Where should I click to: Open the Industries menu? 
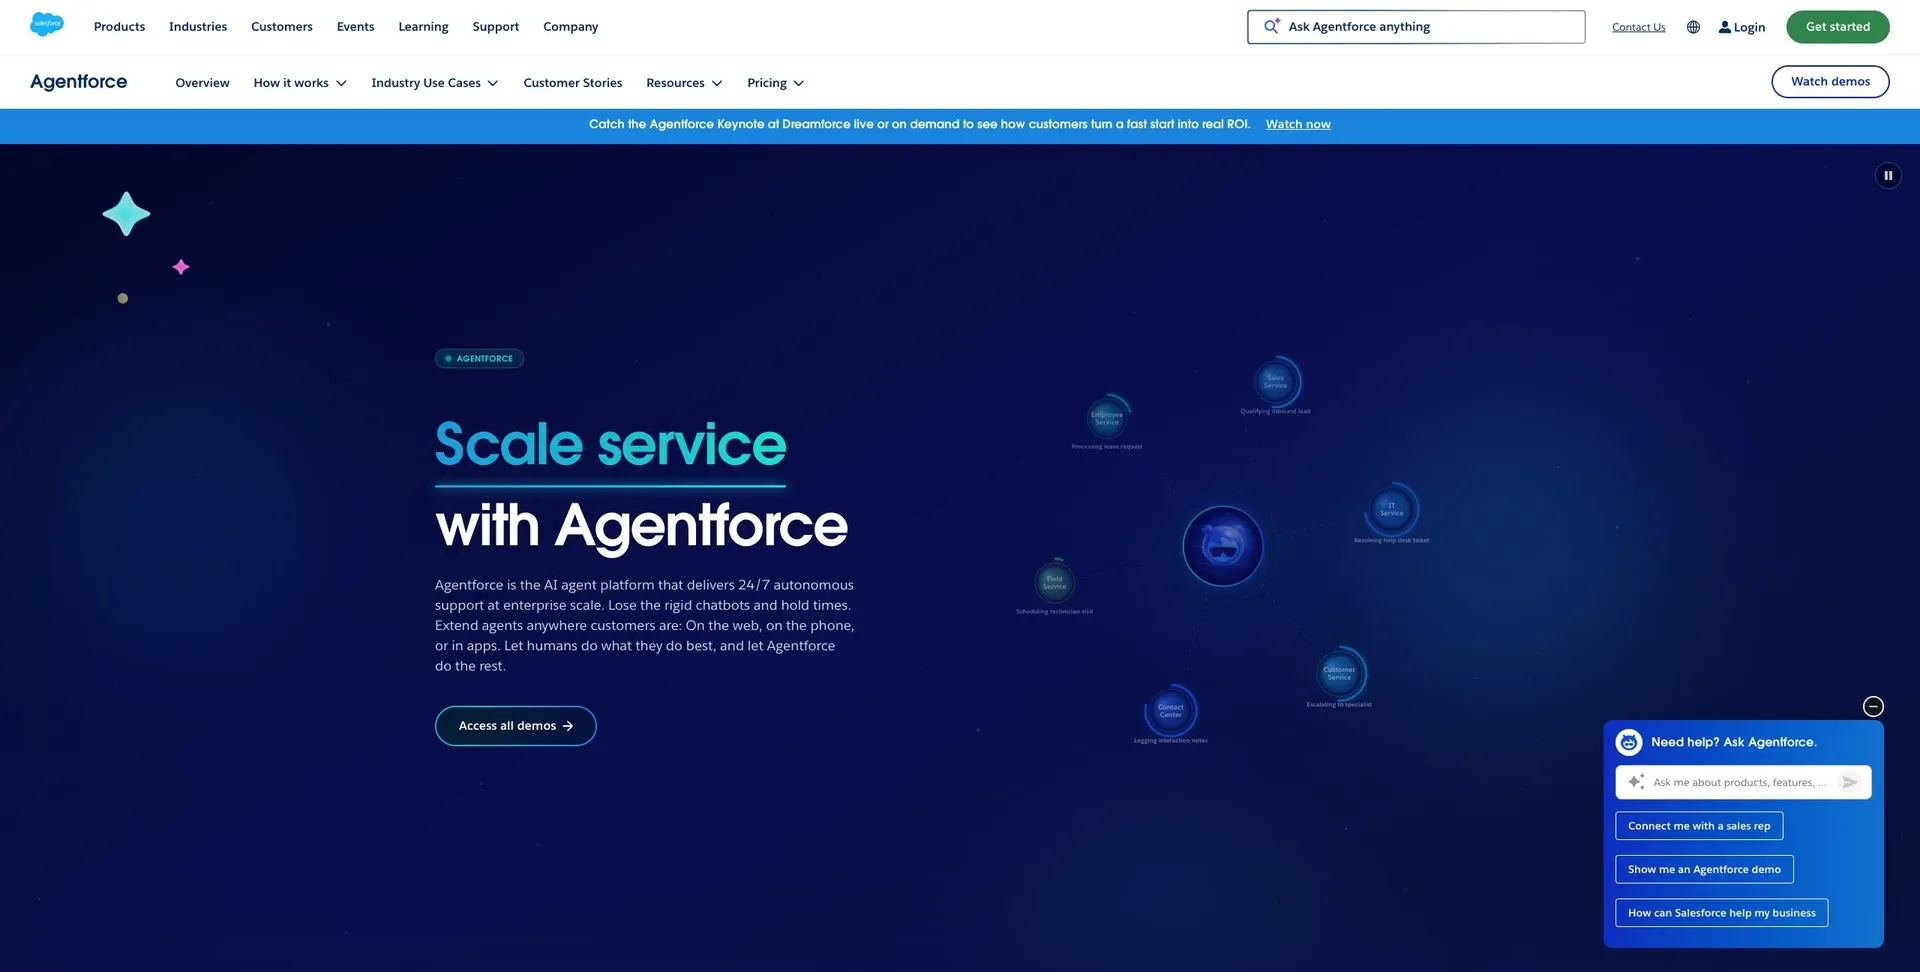198,27
